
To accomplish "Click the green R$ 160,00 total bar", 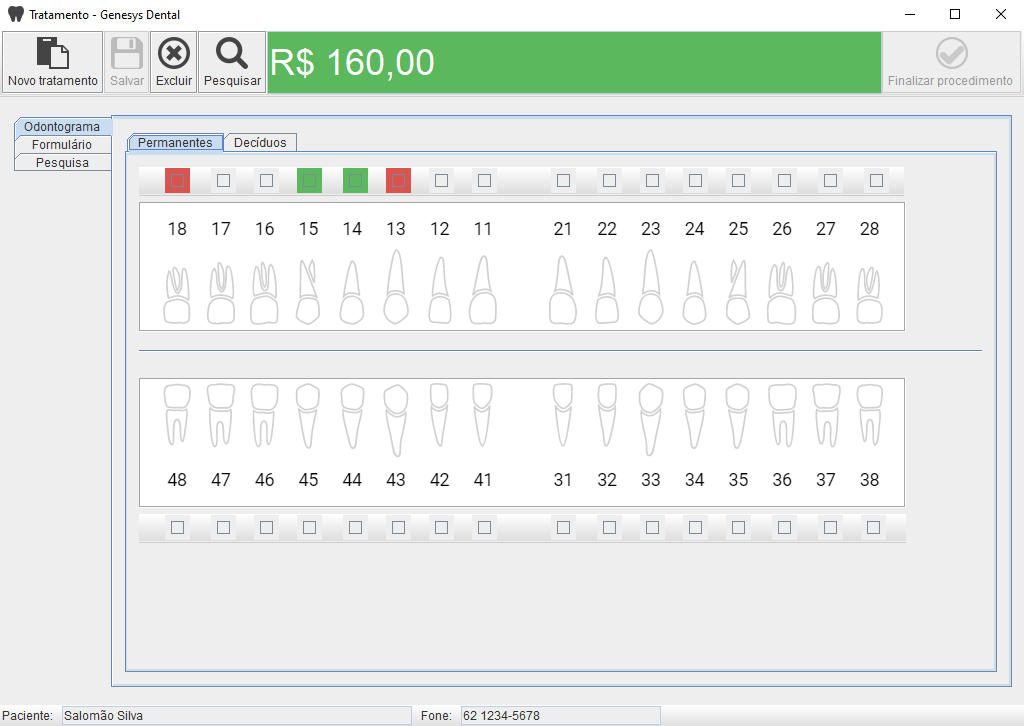I will [x=574, y=62].
